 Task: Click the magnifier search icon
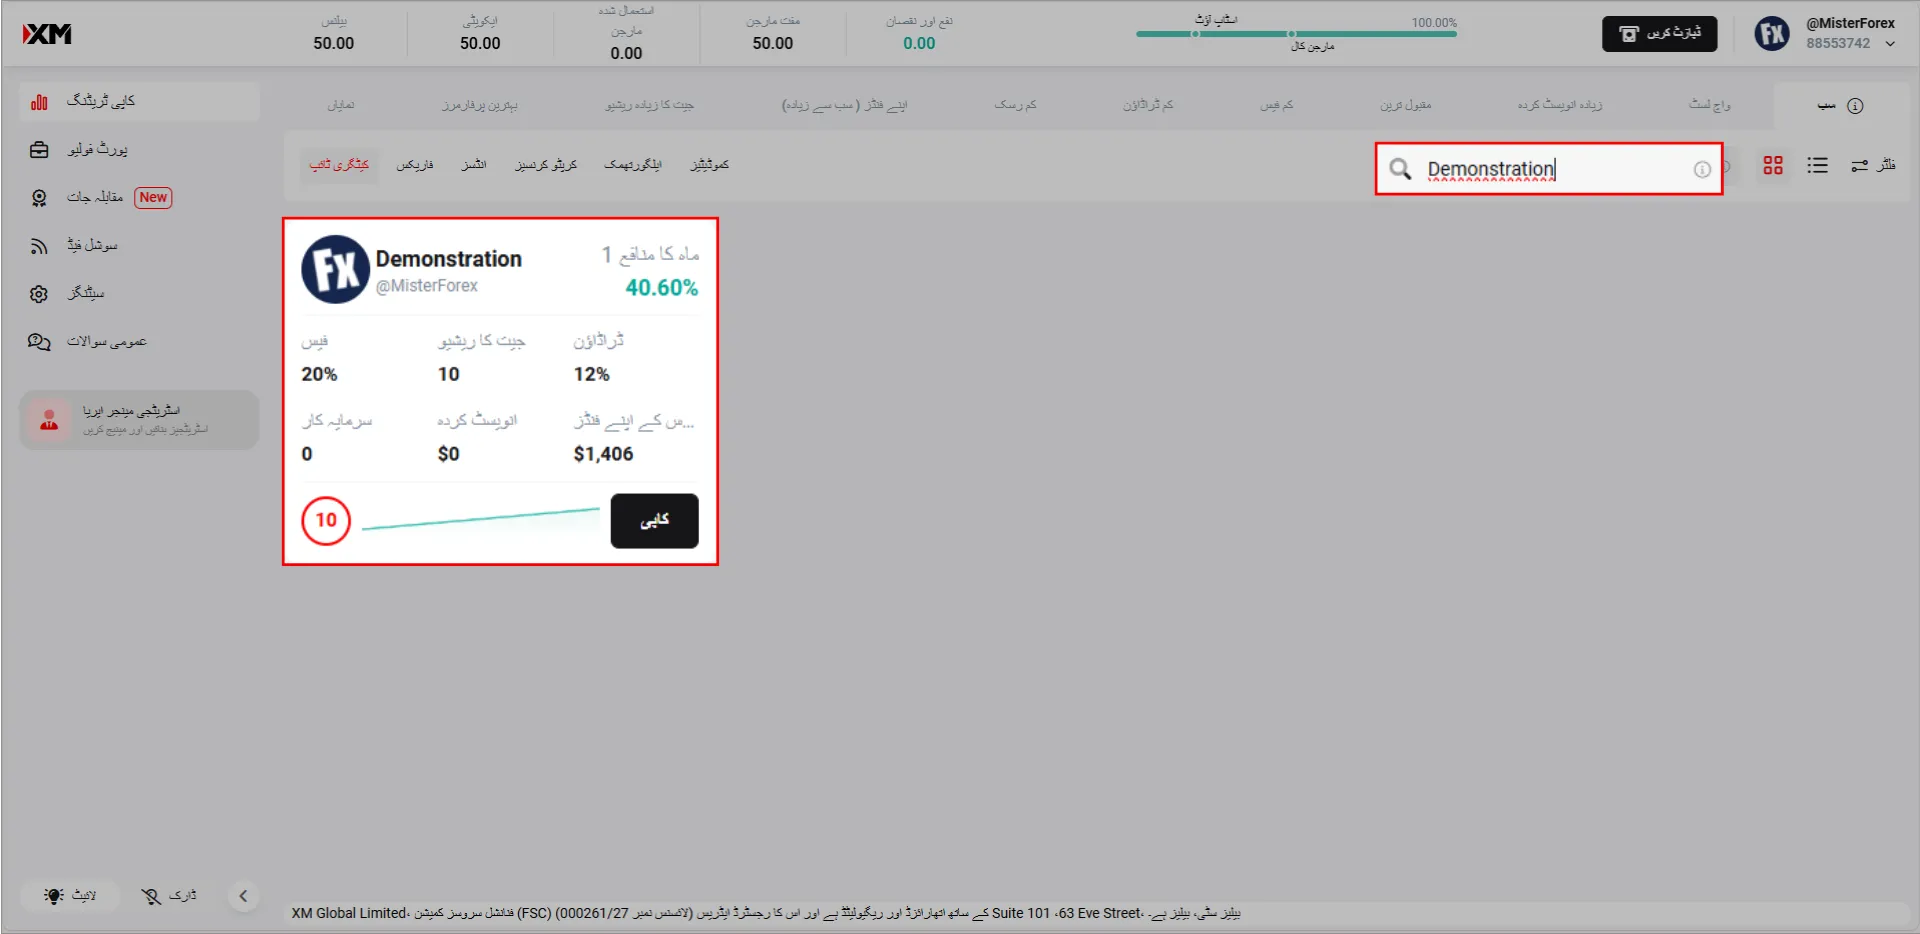tap(1400, 169)
